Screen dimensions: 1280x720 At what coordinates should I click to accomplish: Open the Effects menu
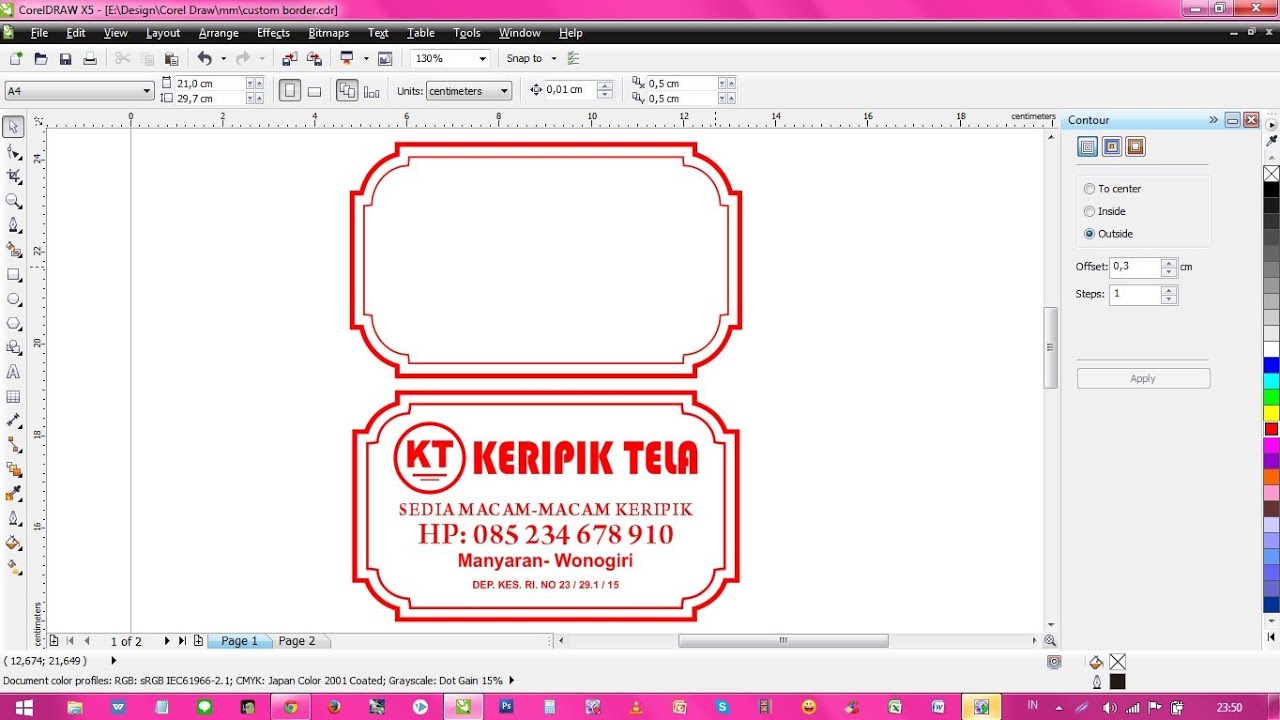pyautogui.click(x=273, y=33)
